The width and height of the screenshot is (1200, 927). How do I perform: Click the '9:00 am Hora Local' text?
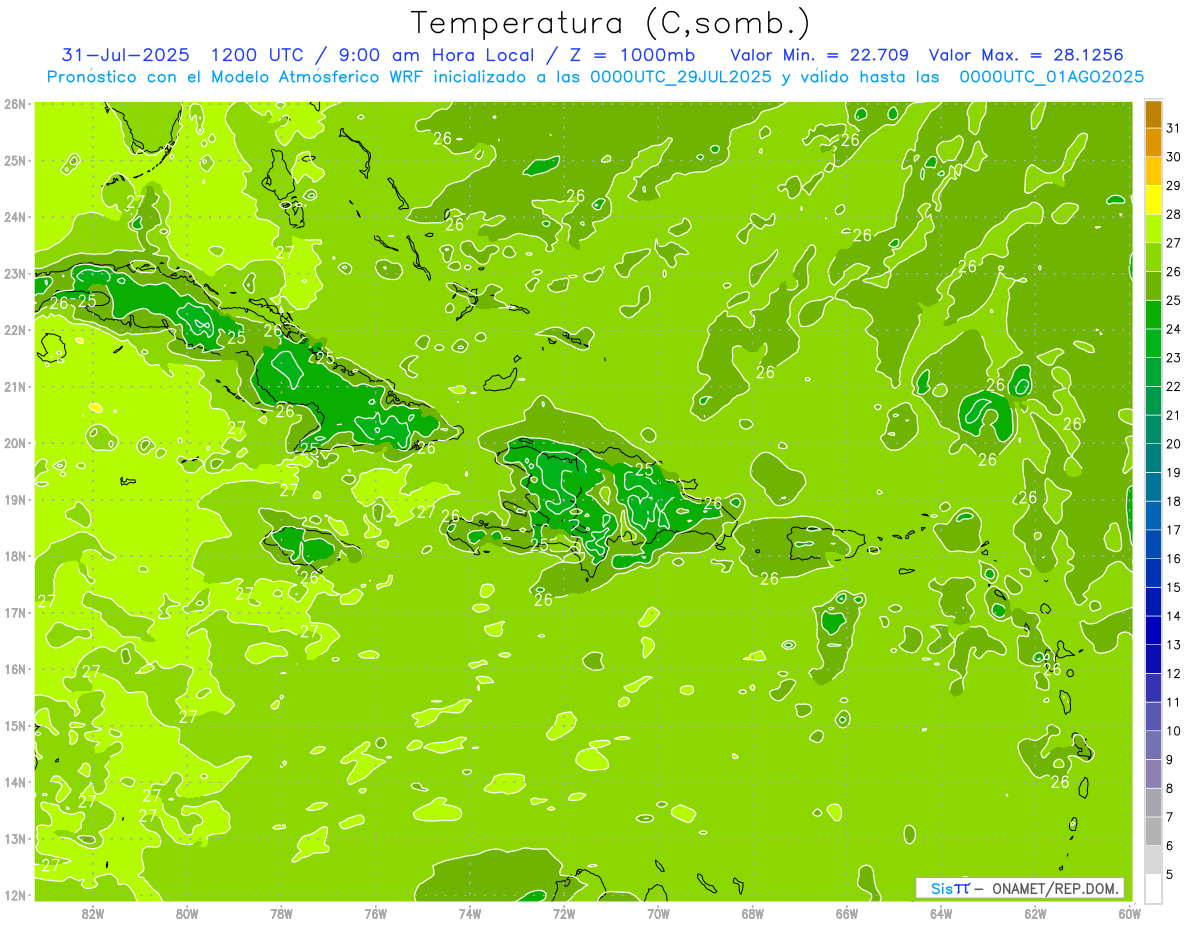click(x=436, y=54)
